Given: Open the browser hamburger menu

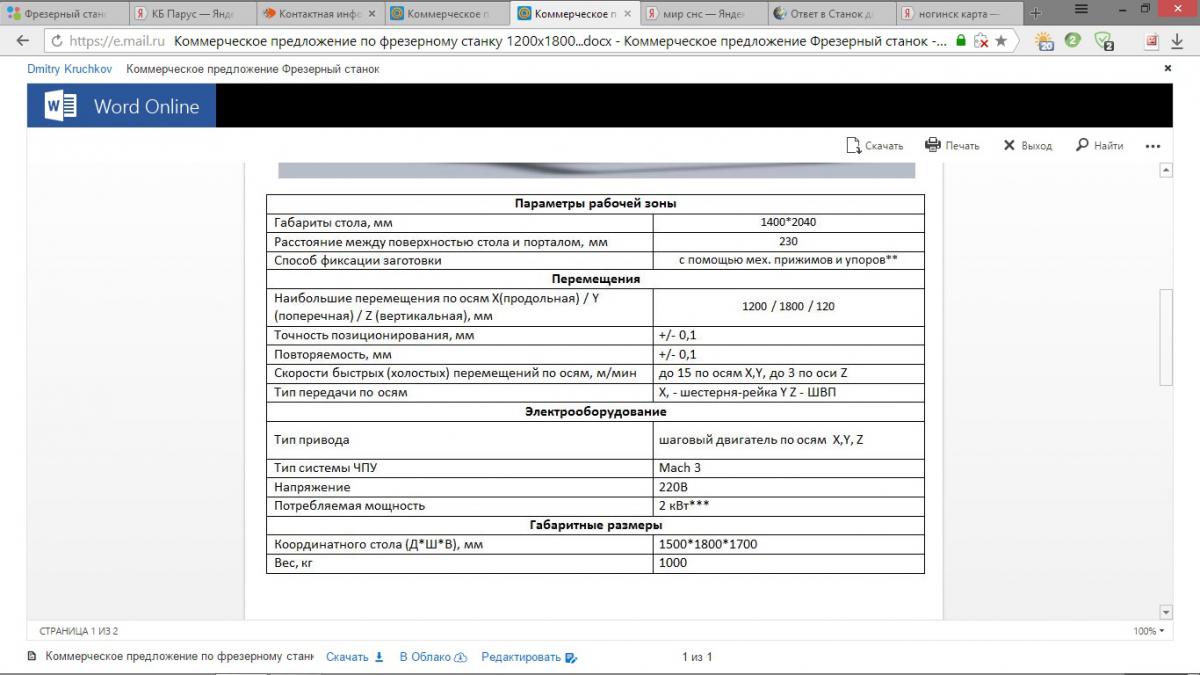Looking at the screenshot, I should coord(1082,11).
